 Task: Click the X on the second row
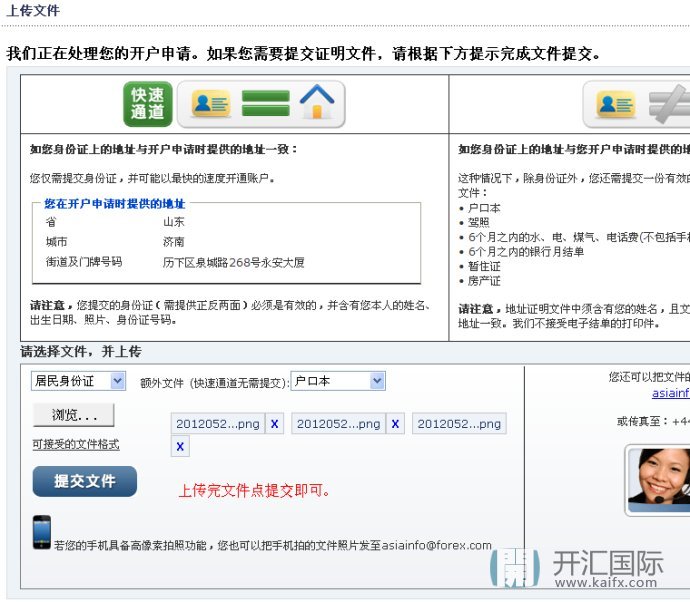click(x=180, y=447)
